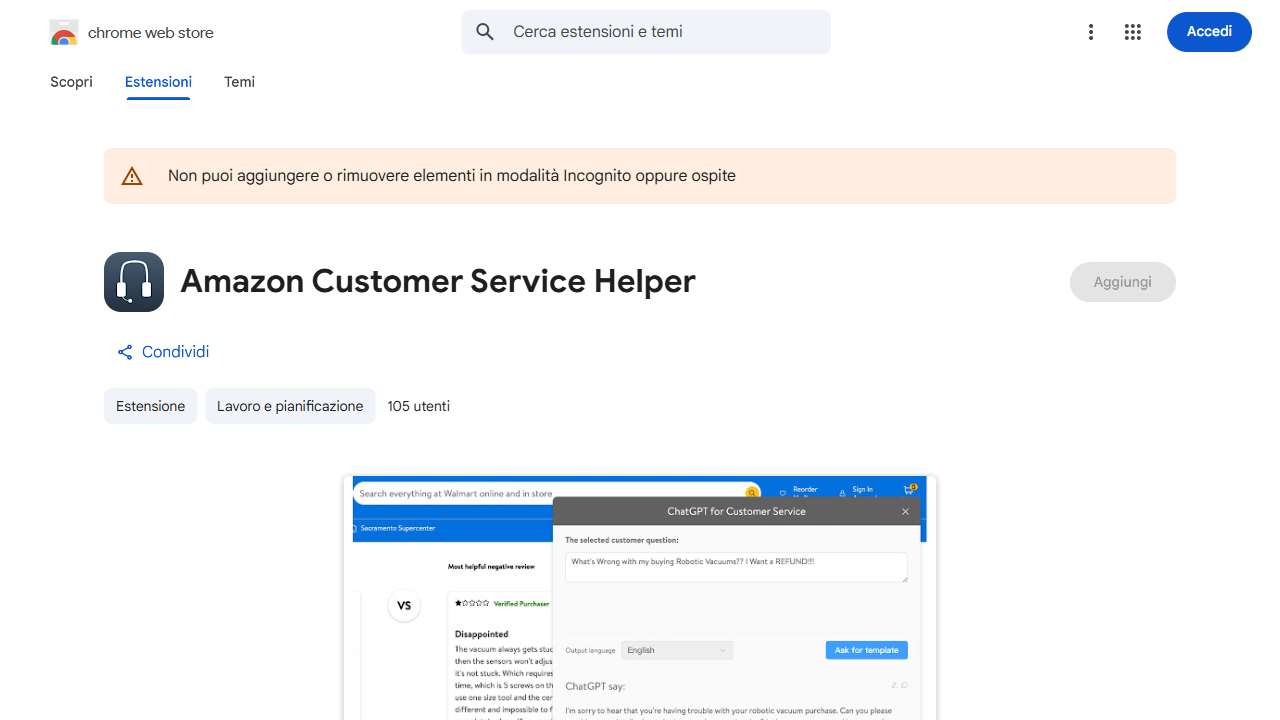Click the Aggiungi button
This screenshot has height=720, width=1280.
click(1122, 281)
